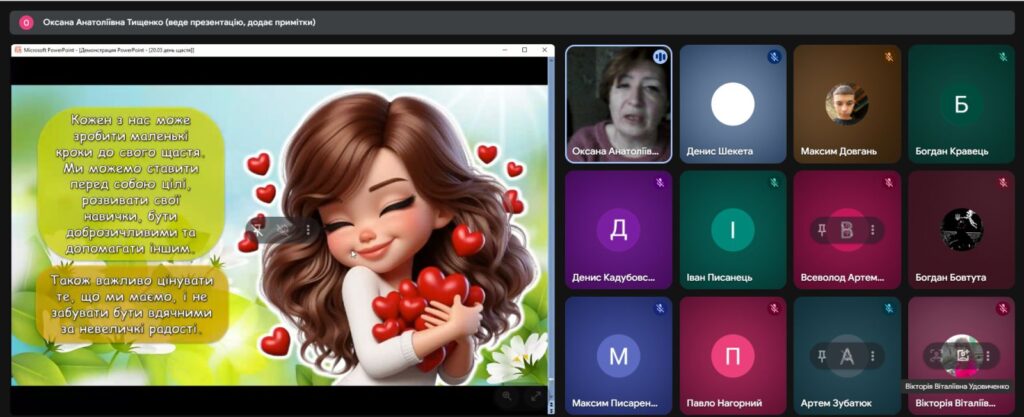Pin Артем Зубатюк's tile

(823, 355)
